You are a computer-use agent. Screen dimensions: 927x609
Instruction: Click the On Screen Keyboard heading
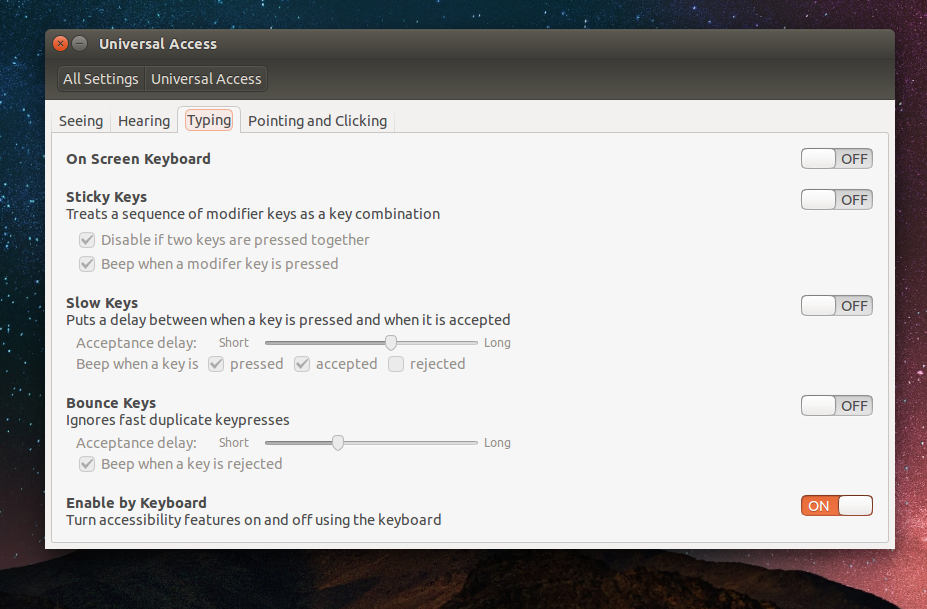[x=138, y=158]
